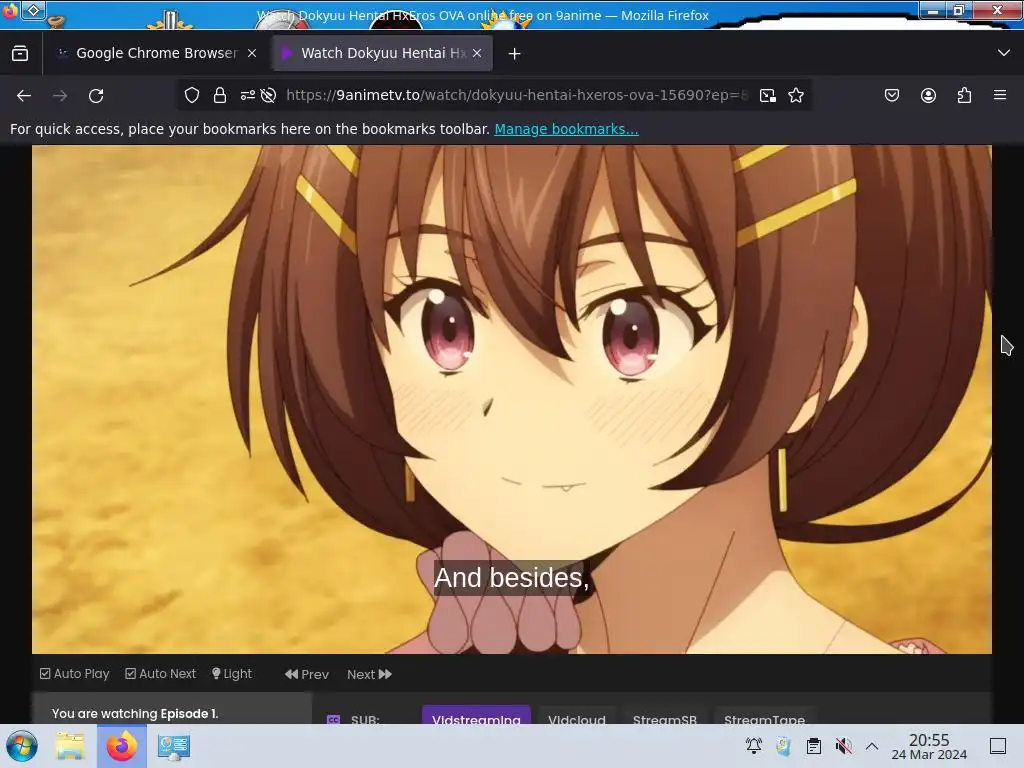Open the Extensions puzzle icon
Screen dimensions: 1024x768
pos(965,95)
